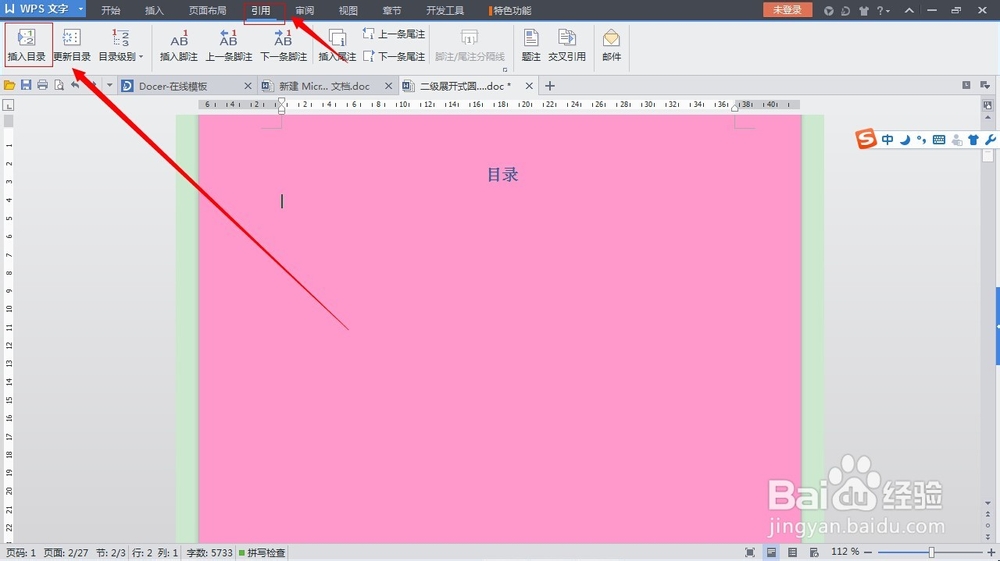This screenshot has width=1000, height=561.
Task: Open footnote/endnote dialog launcher arrow
Action: (x=504, y=69)
